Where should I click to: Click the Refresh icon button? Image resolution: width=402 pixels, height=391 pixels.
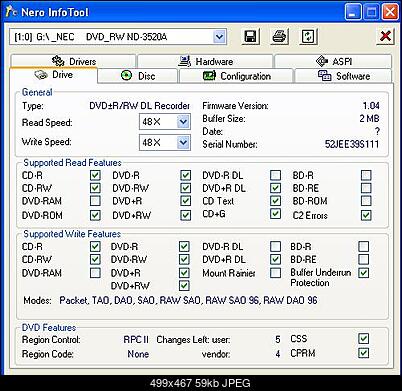pyautogui.click(x=308, y=36)
